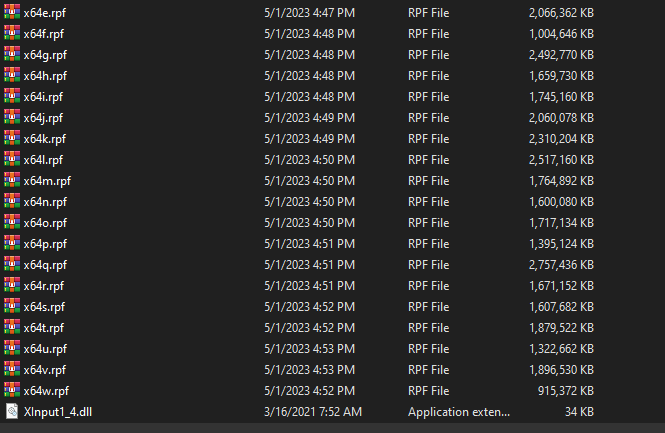Select the XInput1_4.dll file icon
Image resolution: width=665 pixels, height=433 pixels.
pyautogui.click(x=11, y=411)
